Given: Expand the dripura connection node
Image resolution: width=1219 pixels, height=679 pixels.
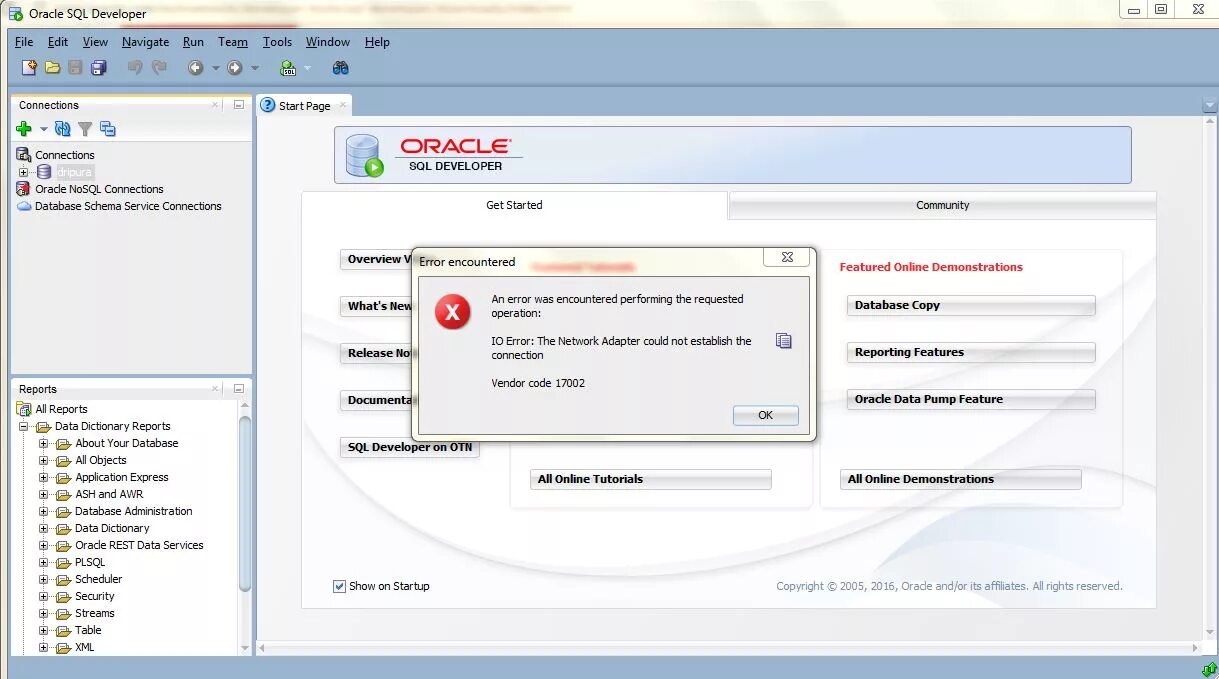Looking at the screenshot, I should (x=23, y=172).
